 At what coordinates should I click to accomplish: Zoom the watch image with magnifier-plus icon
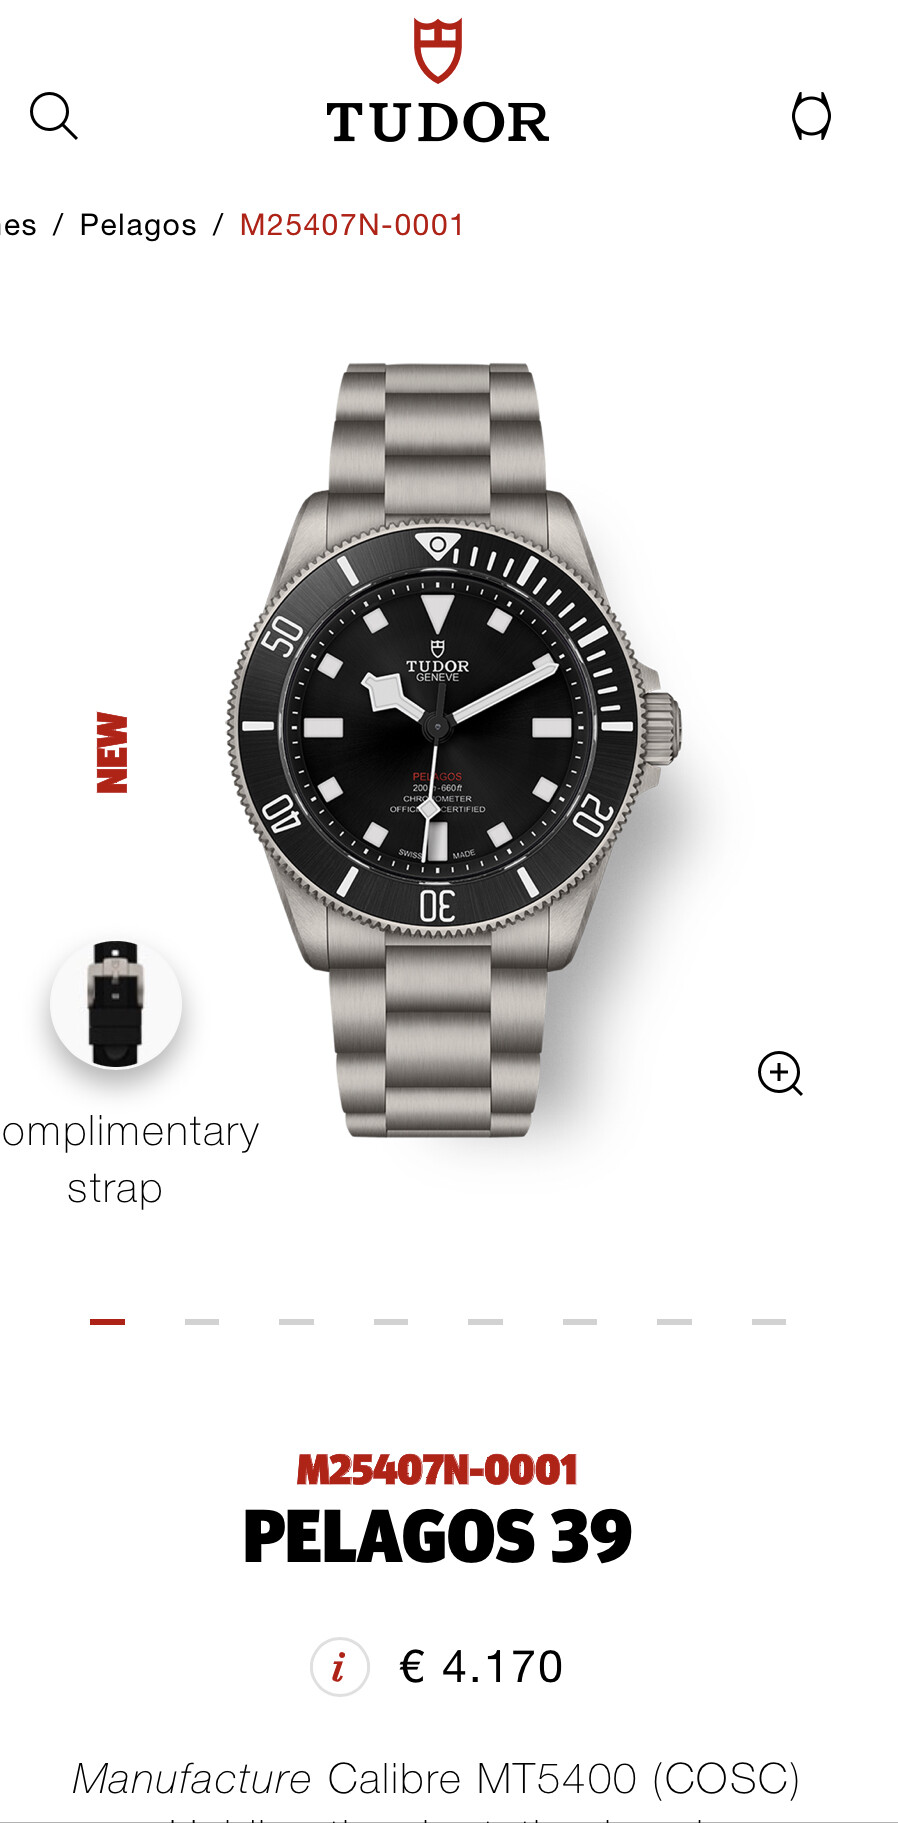point(780,1073)
